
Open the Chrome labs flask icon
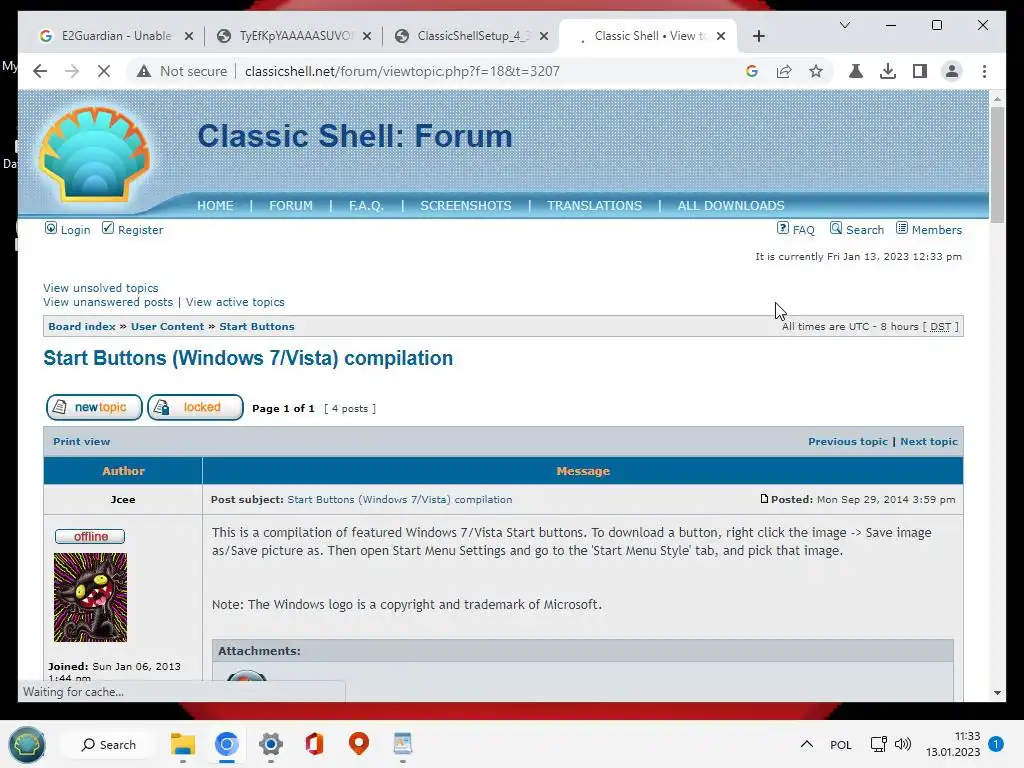click(856, 71)
